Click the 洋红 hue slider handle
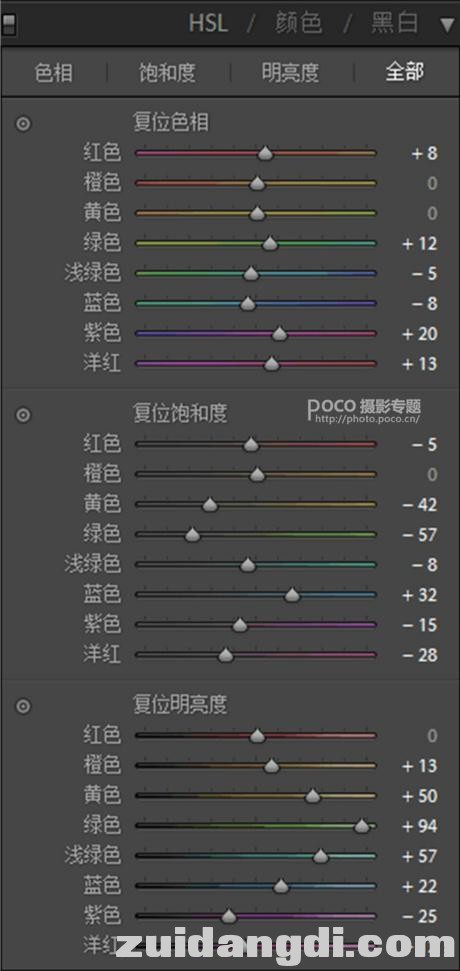 (x=272, y=364)
